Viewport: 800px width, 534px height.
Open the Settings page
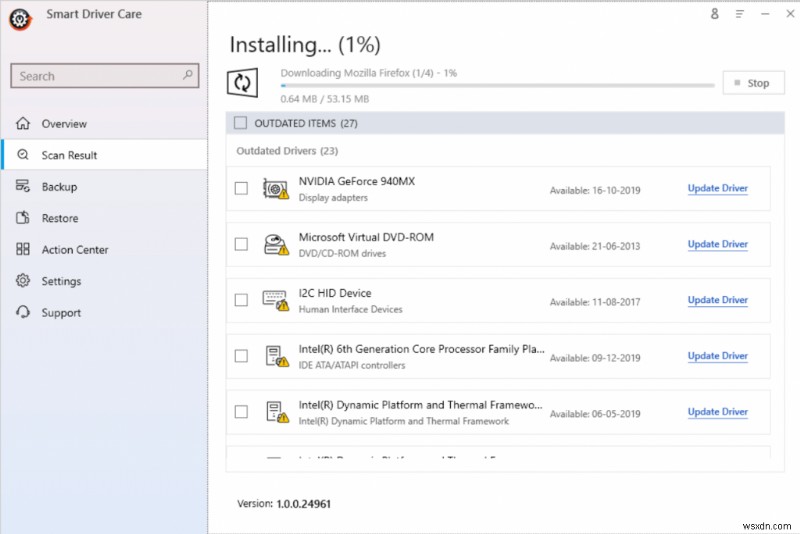point(105,281)
